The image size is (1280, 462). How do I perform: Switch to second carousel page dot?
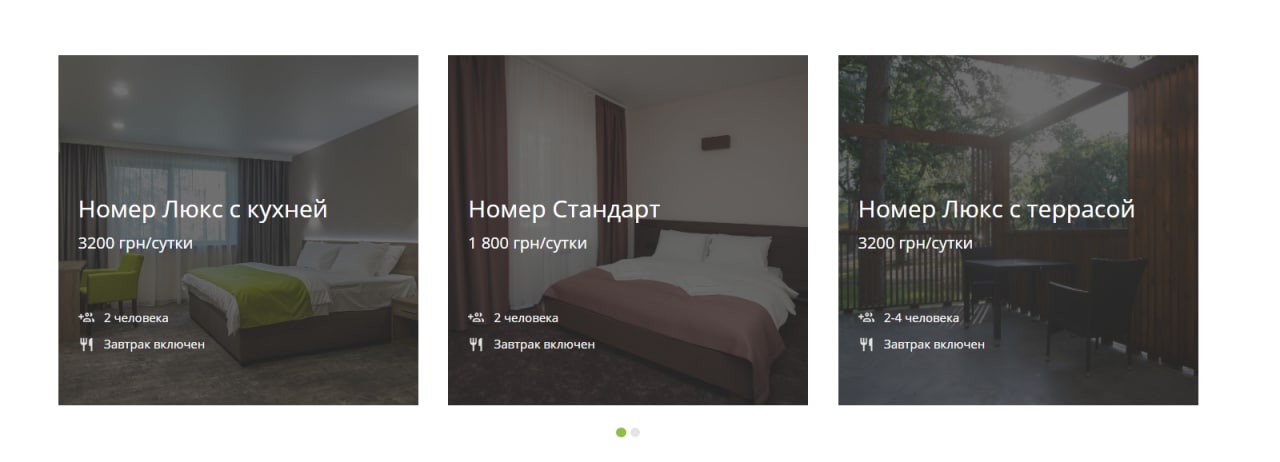click(635, 432)
